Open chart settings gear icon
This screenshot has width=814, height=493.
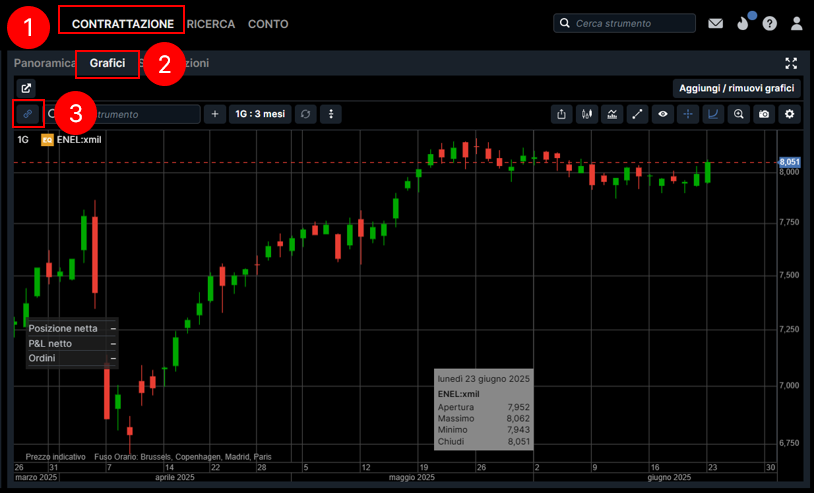790,114
